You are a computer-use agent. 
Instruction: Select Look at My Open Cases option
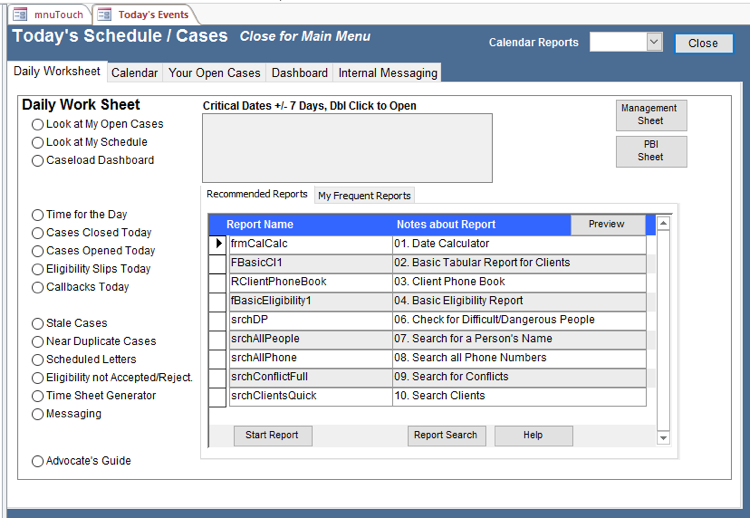coord(38,125)
